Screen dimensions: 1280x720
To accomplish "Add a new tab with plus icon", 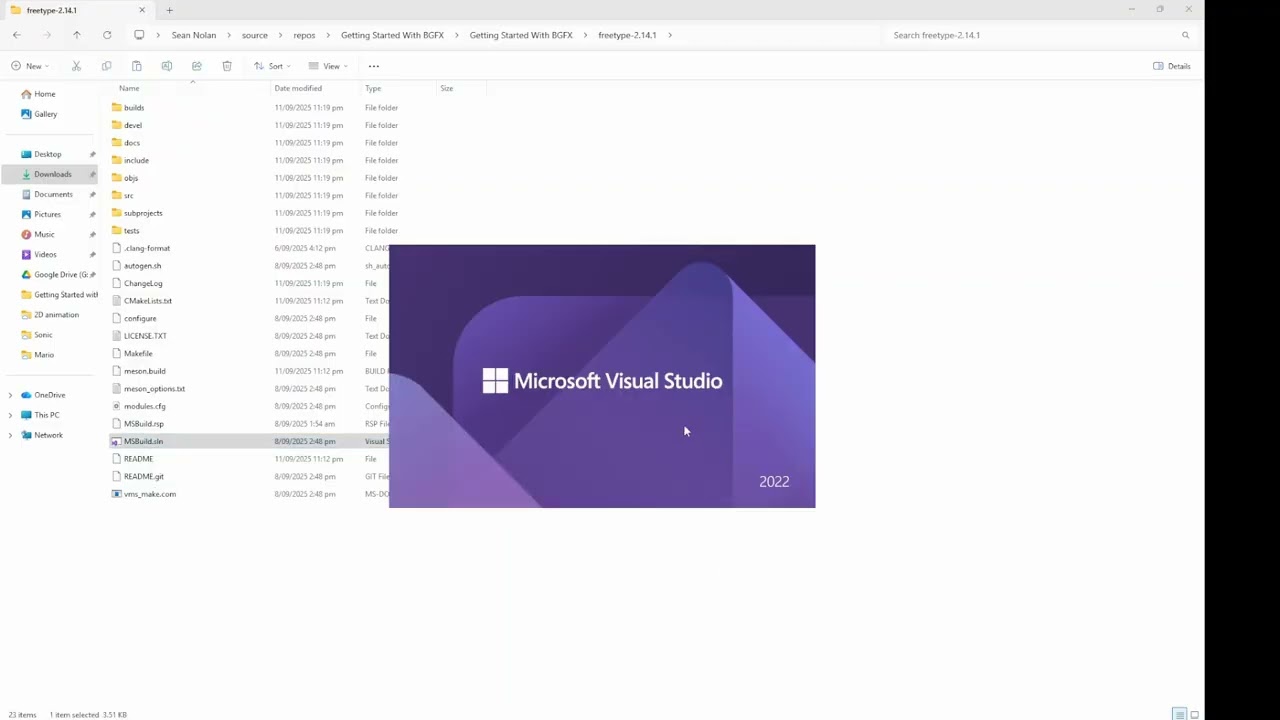I will tap(169, 10).
